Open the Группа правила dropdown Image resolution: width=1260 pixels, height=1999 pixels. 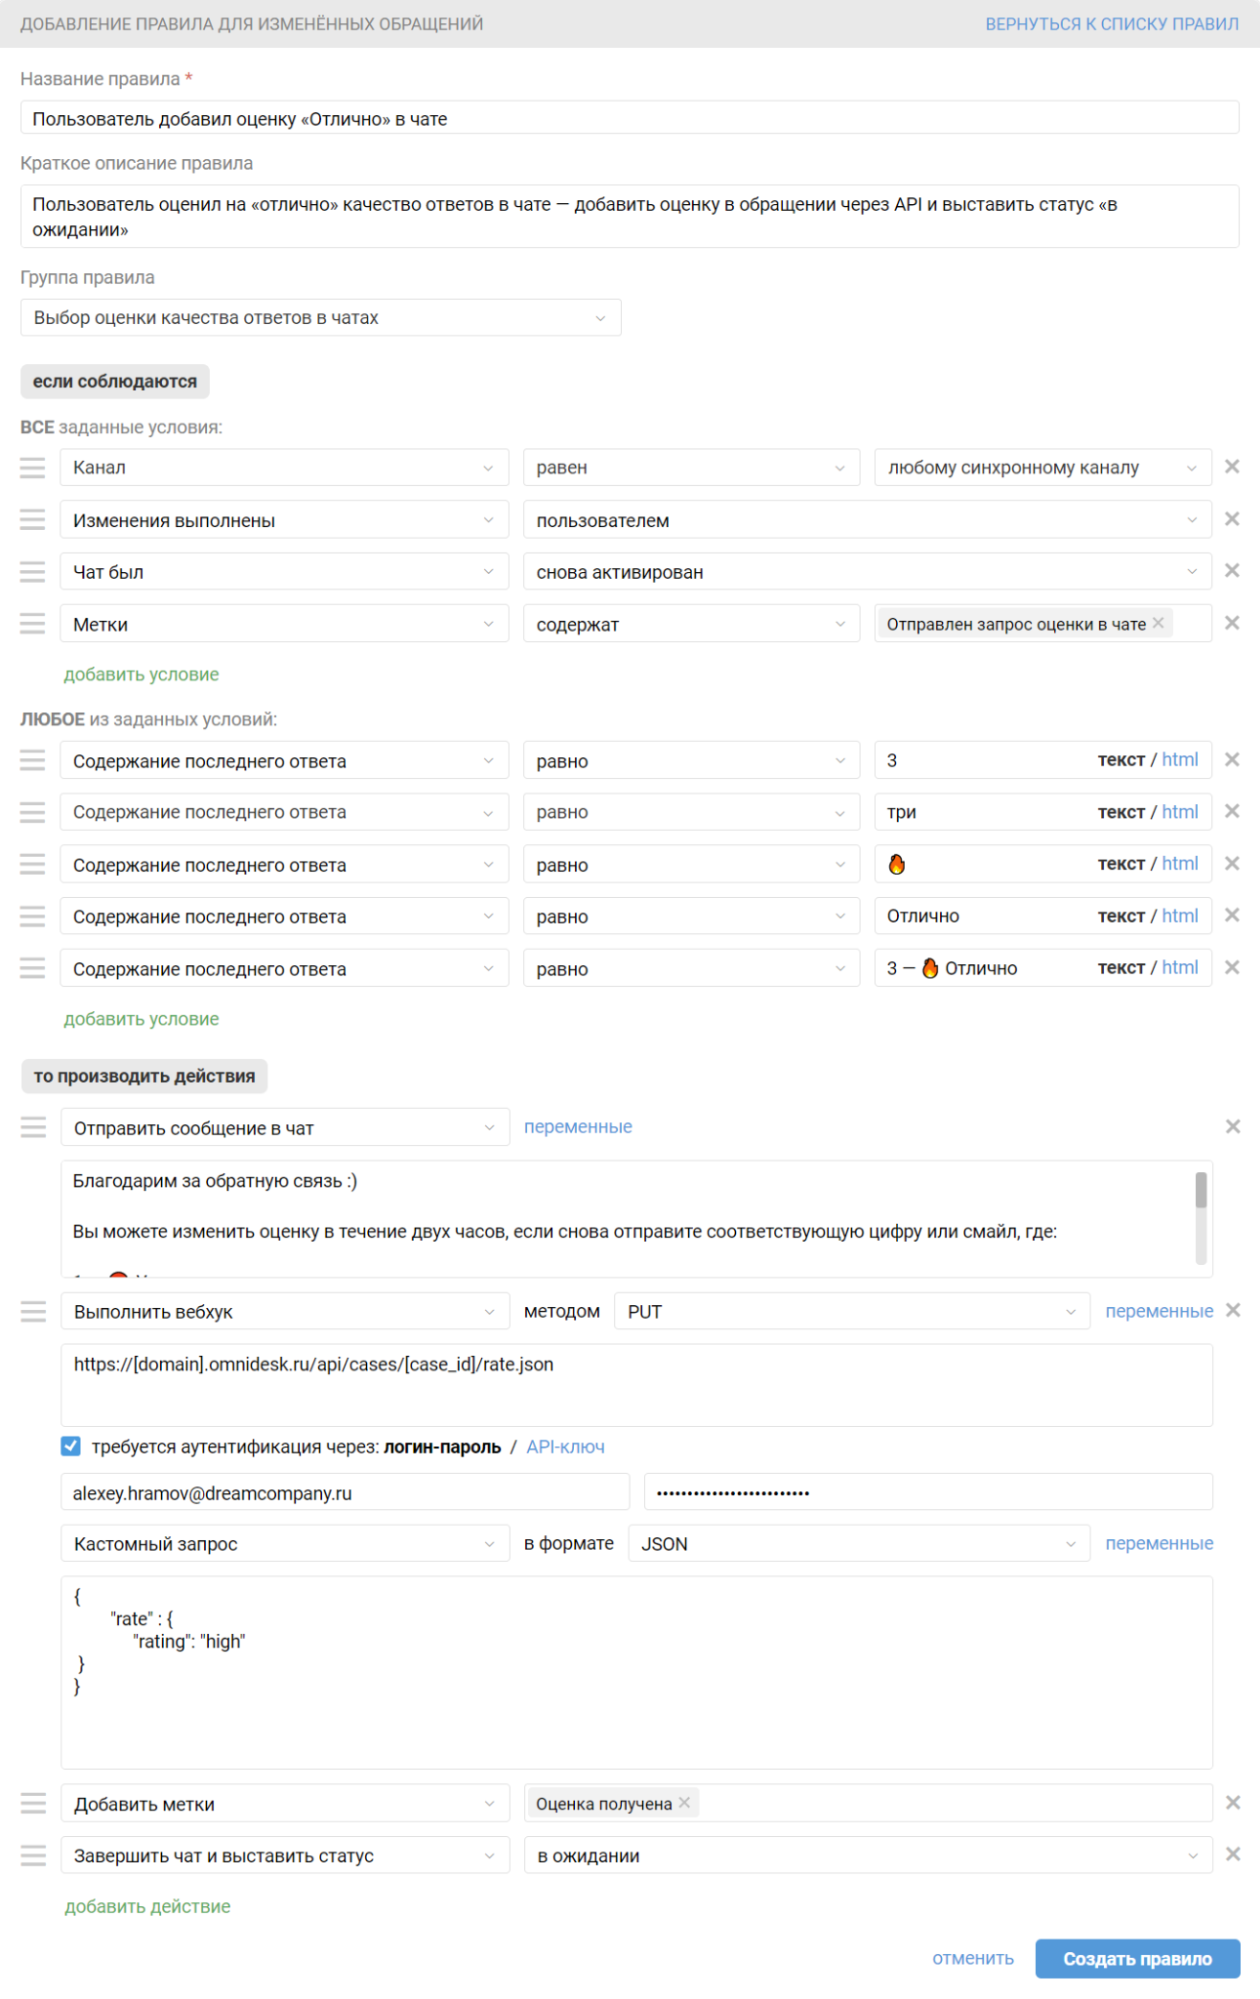(x=321, y=317)
